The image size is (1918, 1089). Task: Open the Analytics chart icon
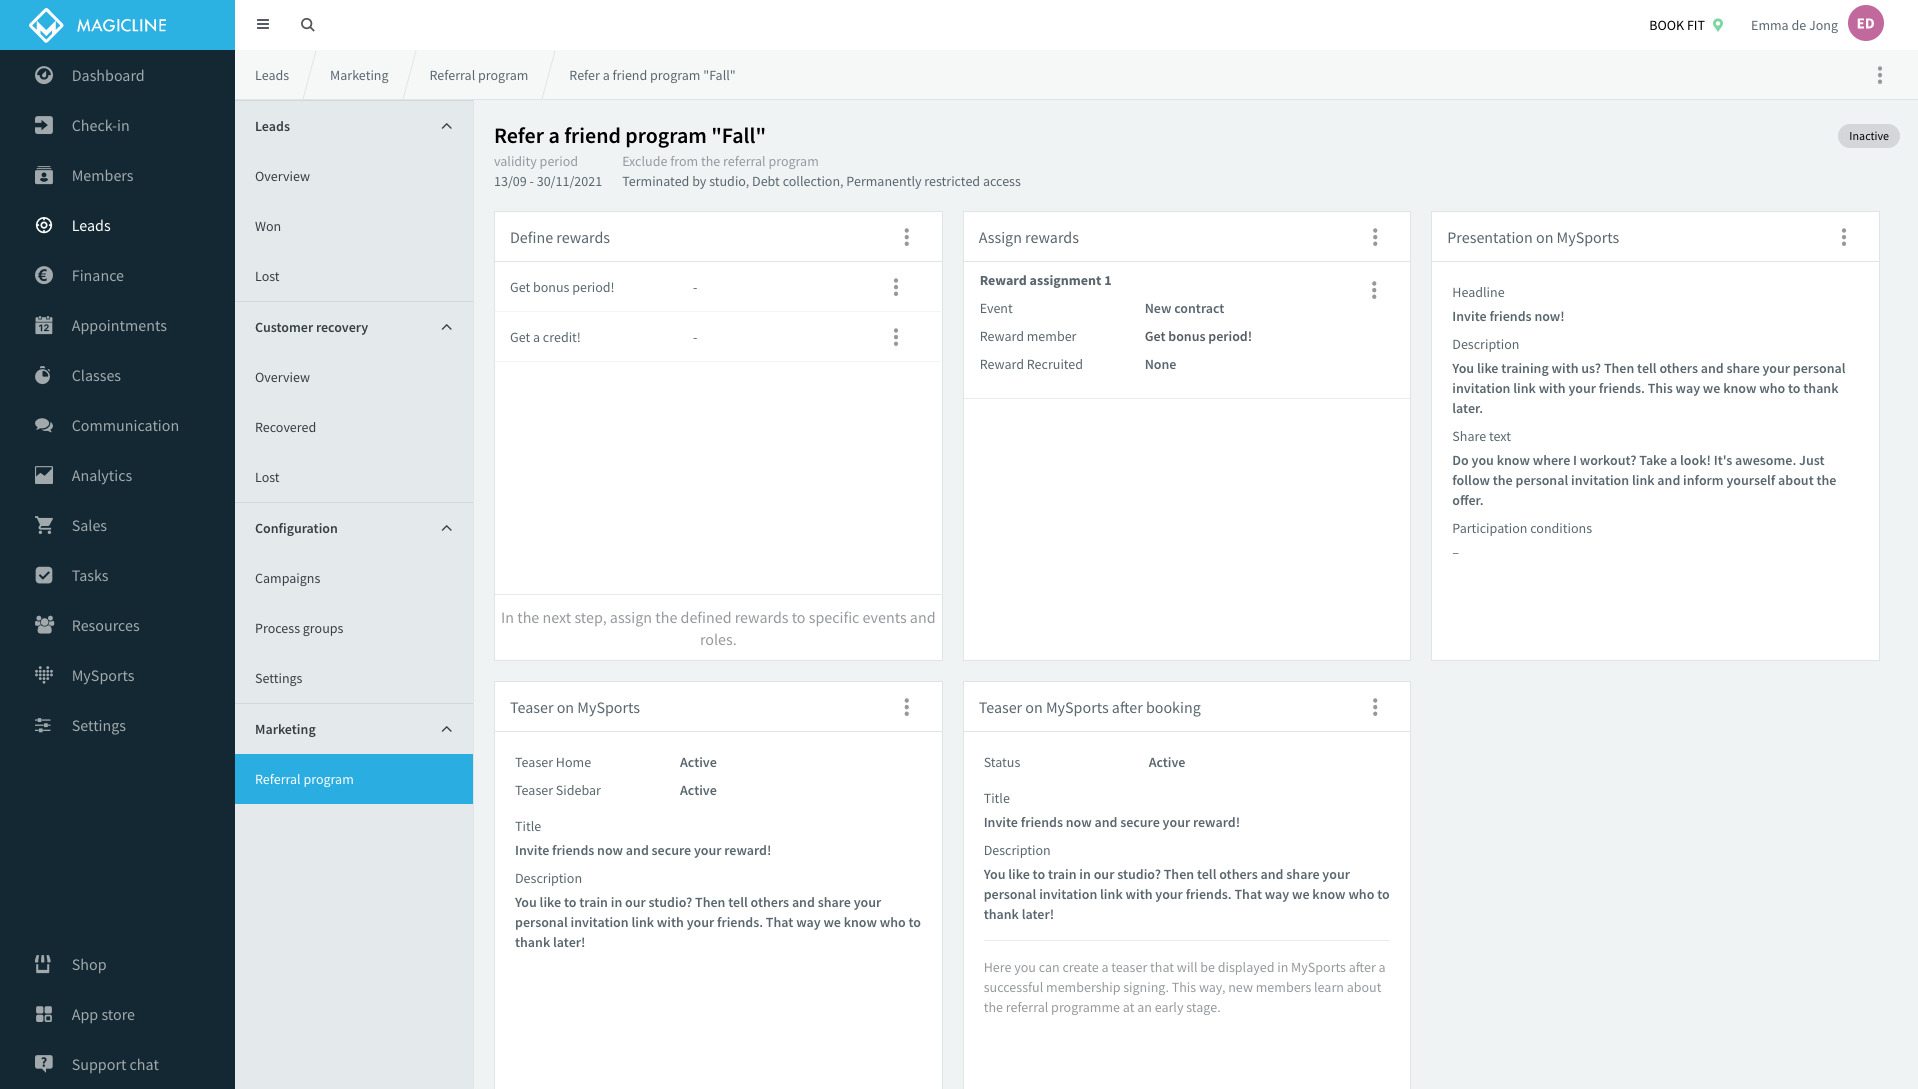[x=44, y=476]
